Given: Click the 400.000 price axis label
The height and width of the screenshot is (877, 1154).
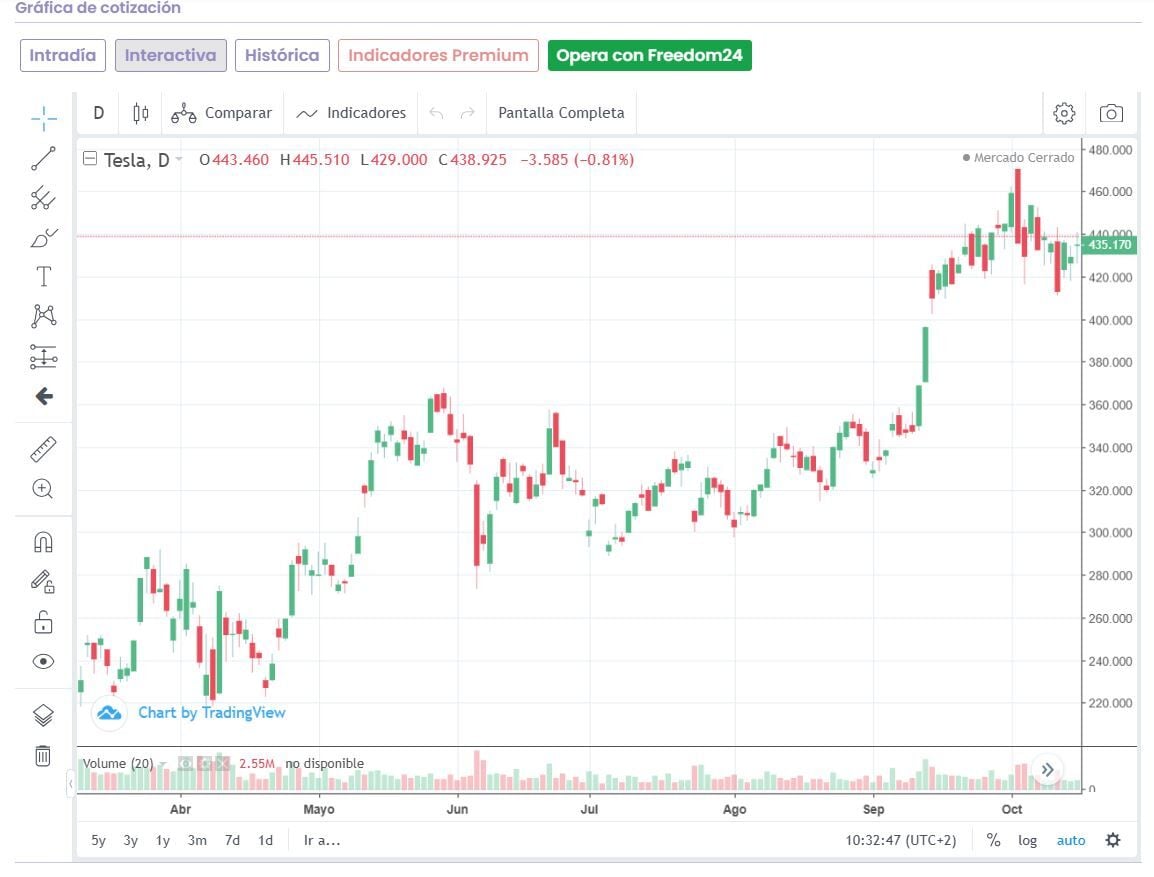Looking at the screenshot, I should pyautogui.click(x=1110, y=320).
